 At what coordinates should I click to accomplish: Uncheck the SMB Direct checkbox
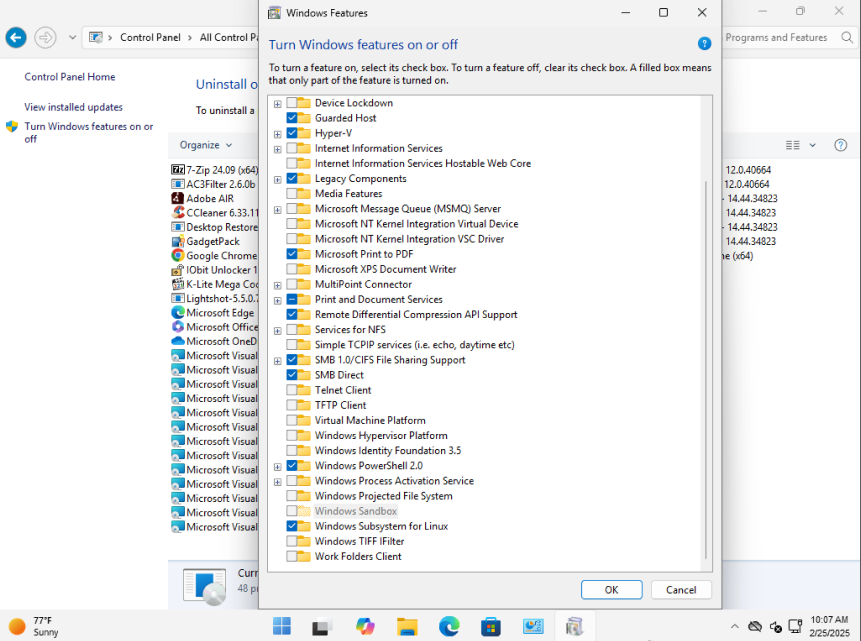[292, 375]
